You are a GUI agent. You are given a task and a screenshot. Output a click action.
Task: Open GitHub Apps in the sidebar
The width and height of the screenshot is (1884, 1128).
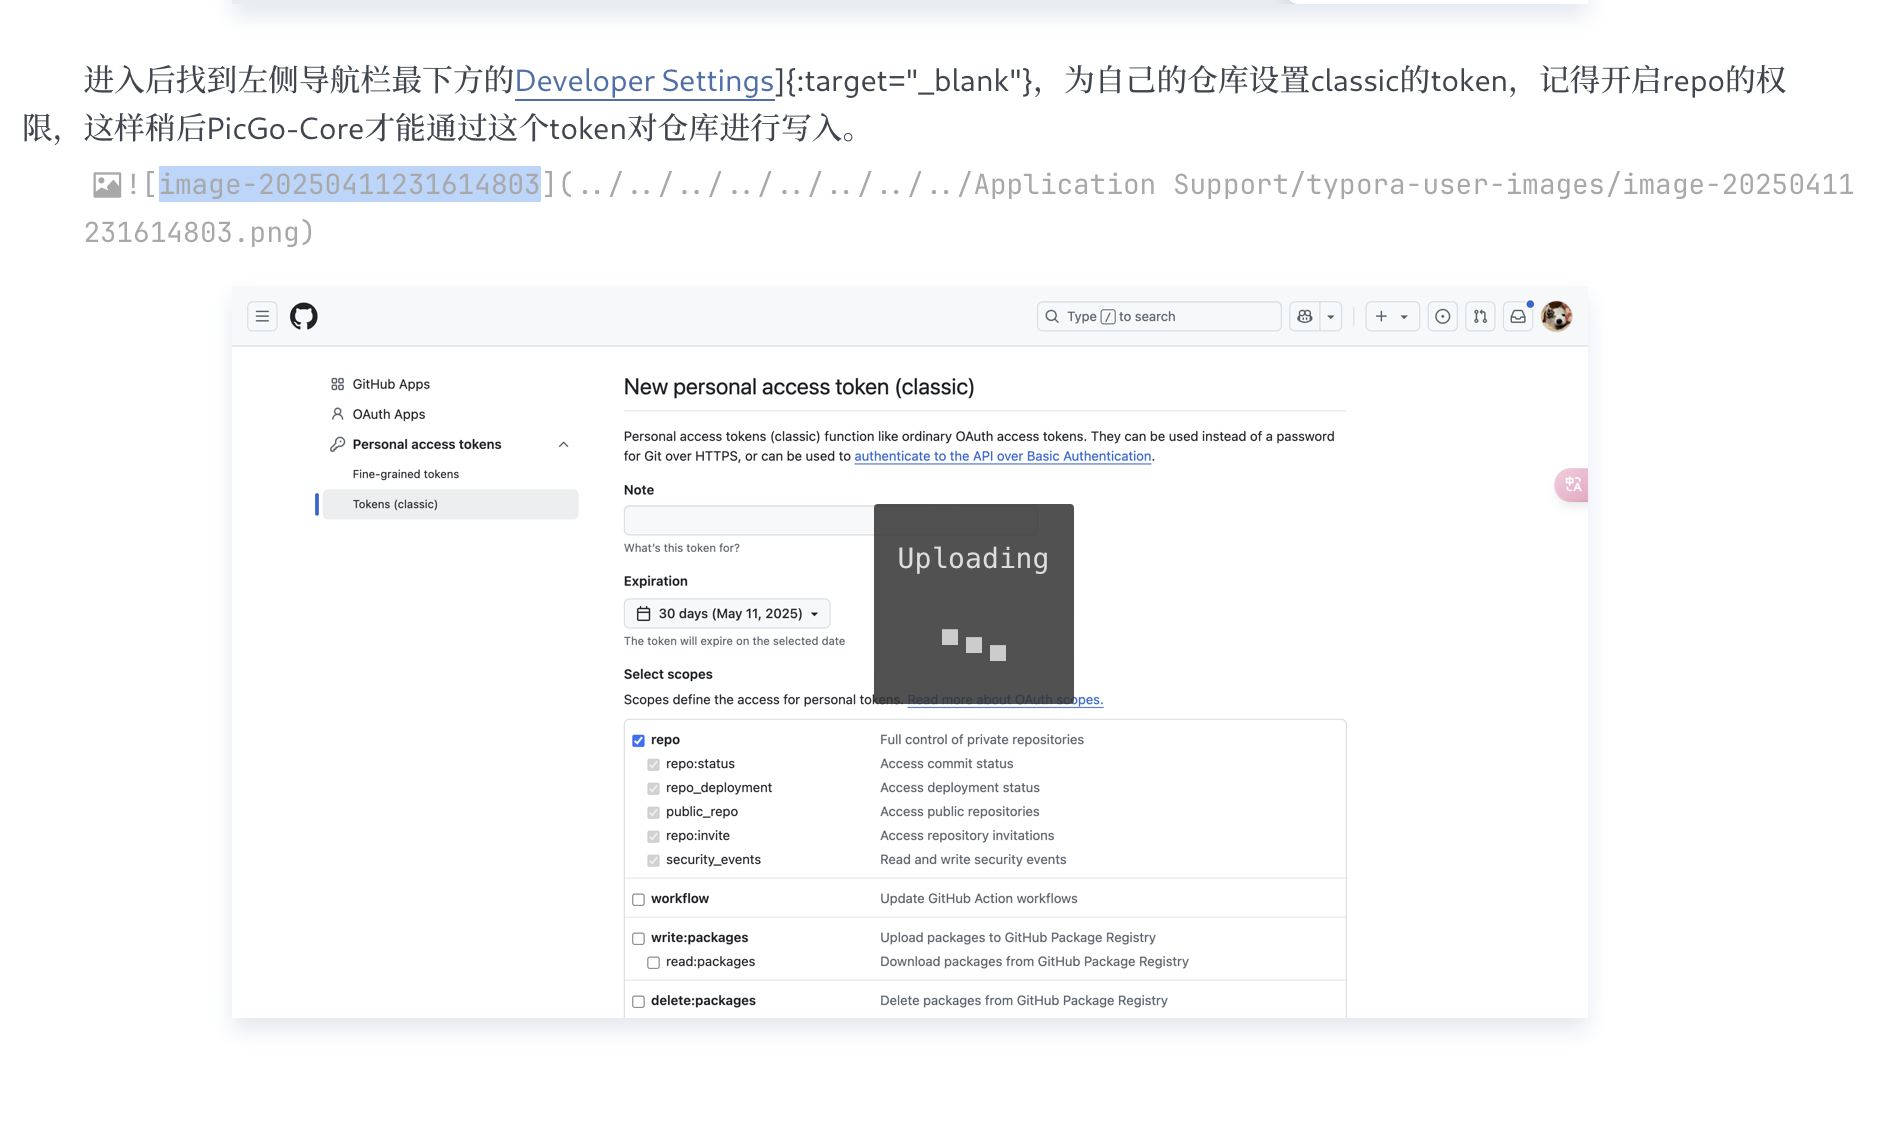click(x=391, y=384)
